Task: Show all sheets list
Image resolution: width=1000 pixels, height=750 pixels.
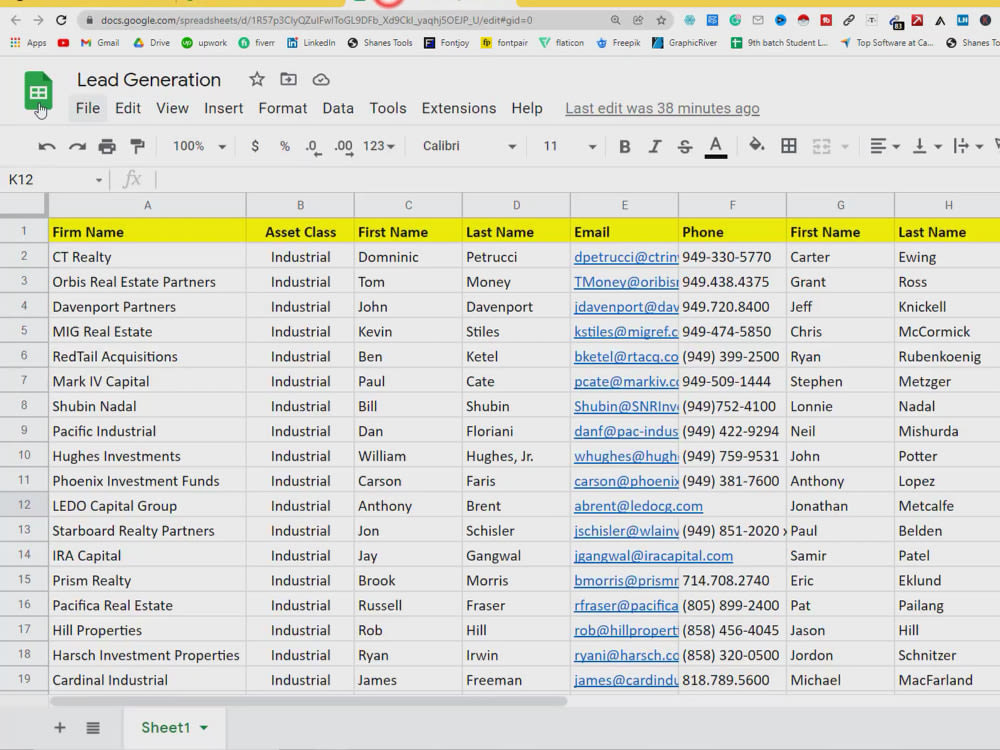Action: tap(93, 728)
